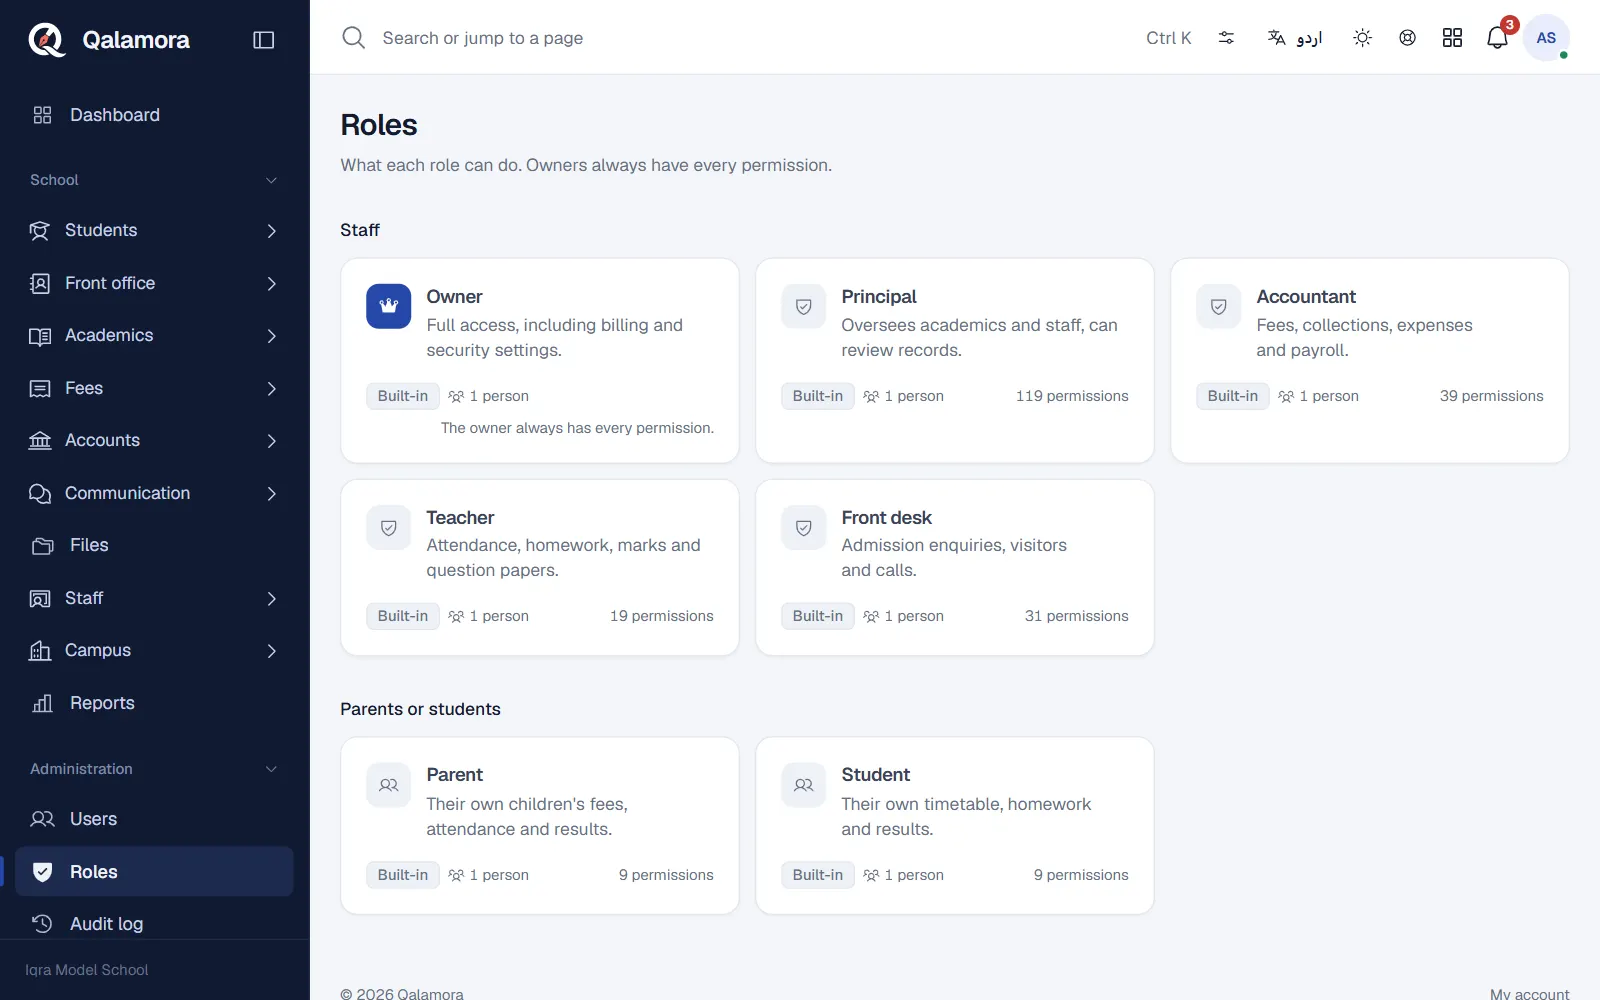Open the Teacher role card title
The image size is (1600, 1000).
tap(460, 518)
